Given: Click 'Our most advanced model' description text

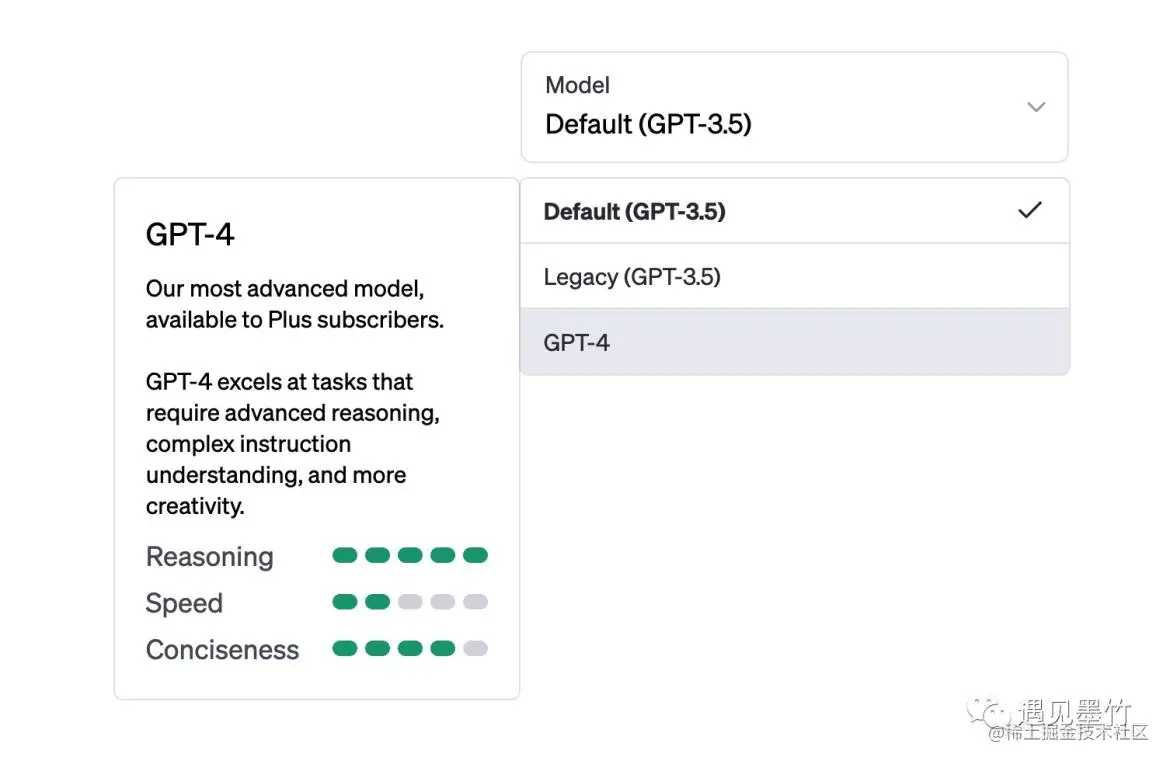Looking at the screenshot, I should click(x=295, y=304).
